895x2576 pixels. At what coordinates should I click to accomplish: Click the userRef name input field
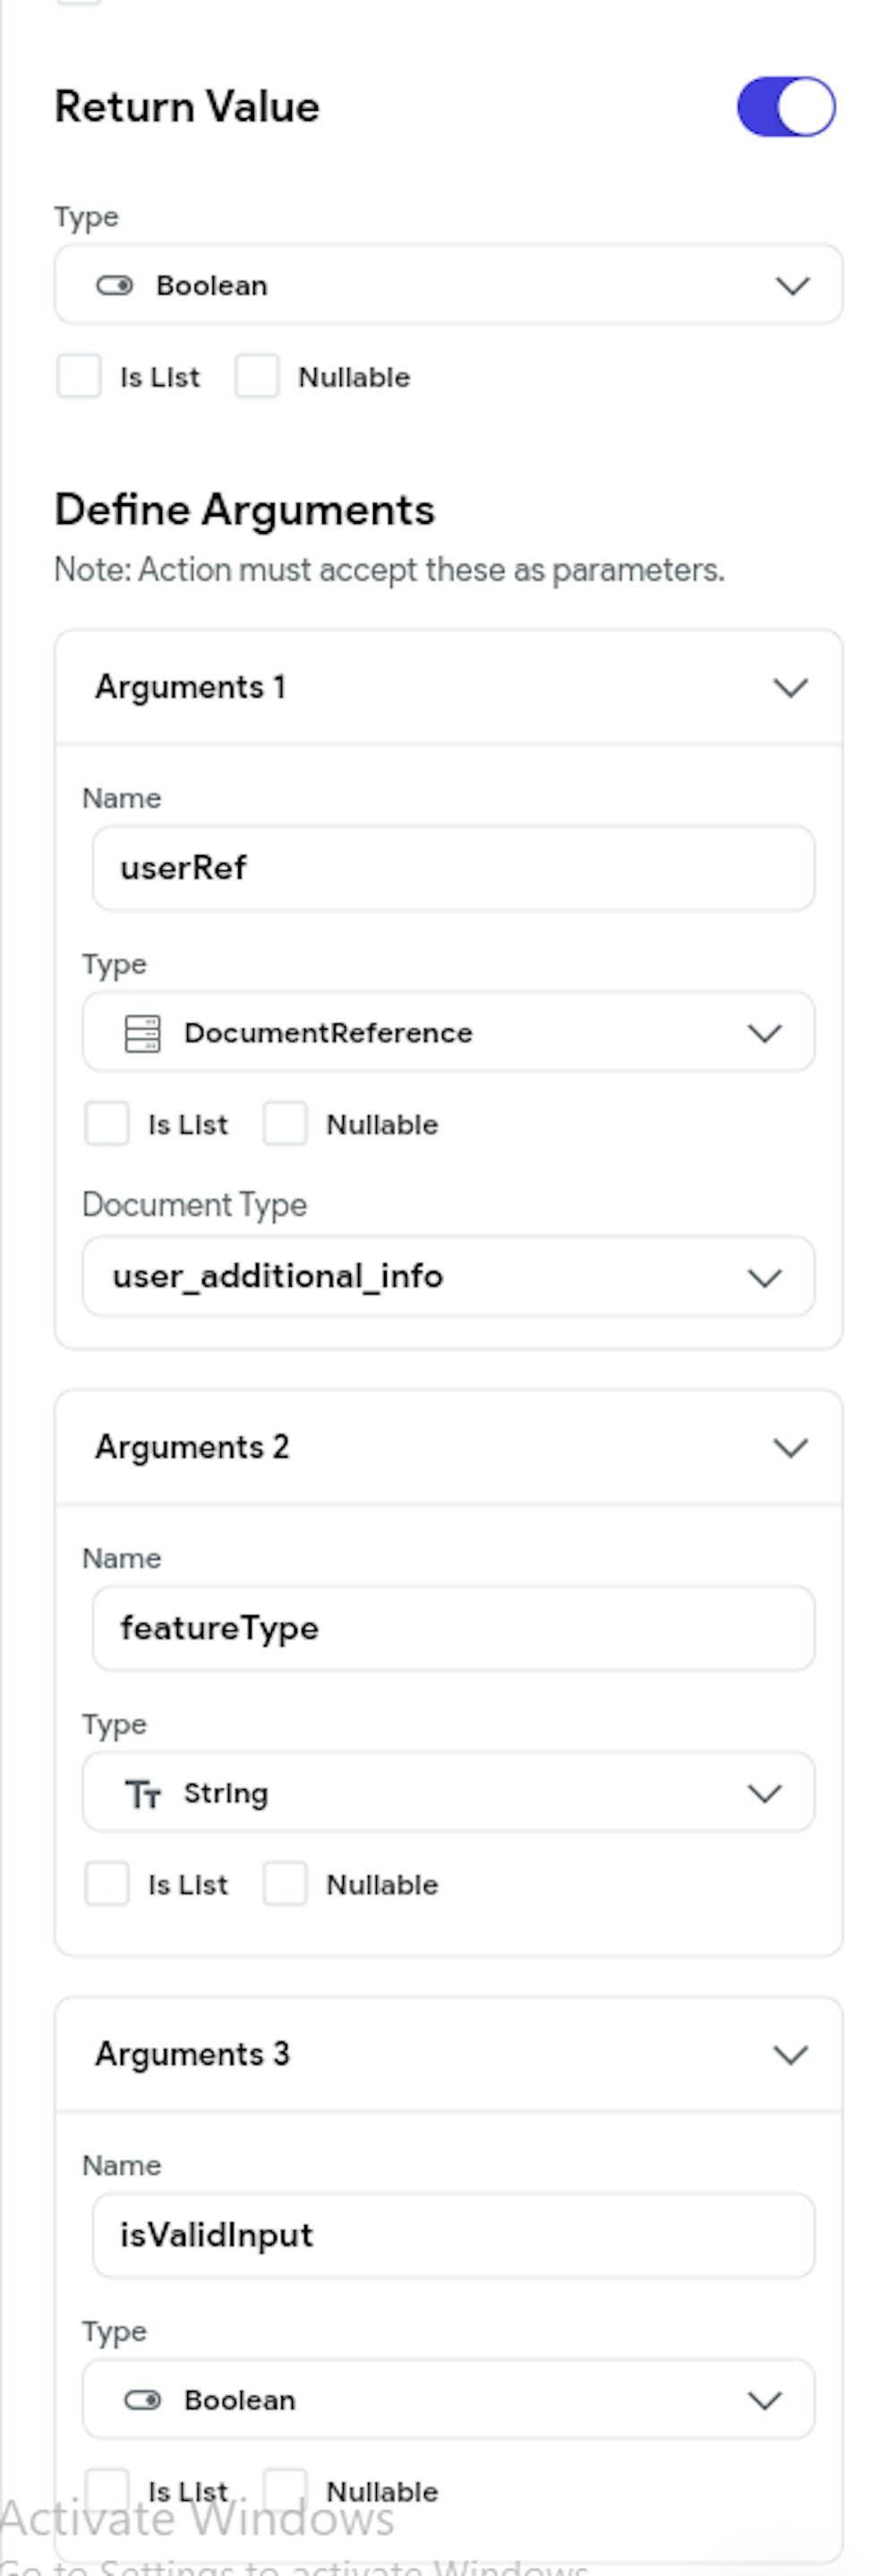coord(453,868)
